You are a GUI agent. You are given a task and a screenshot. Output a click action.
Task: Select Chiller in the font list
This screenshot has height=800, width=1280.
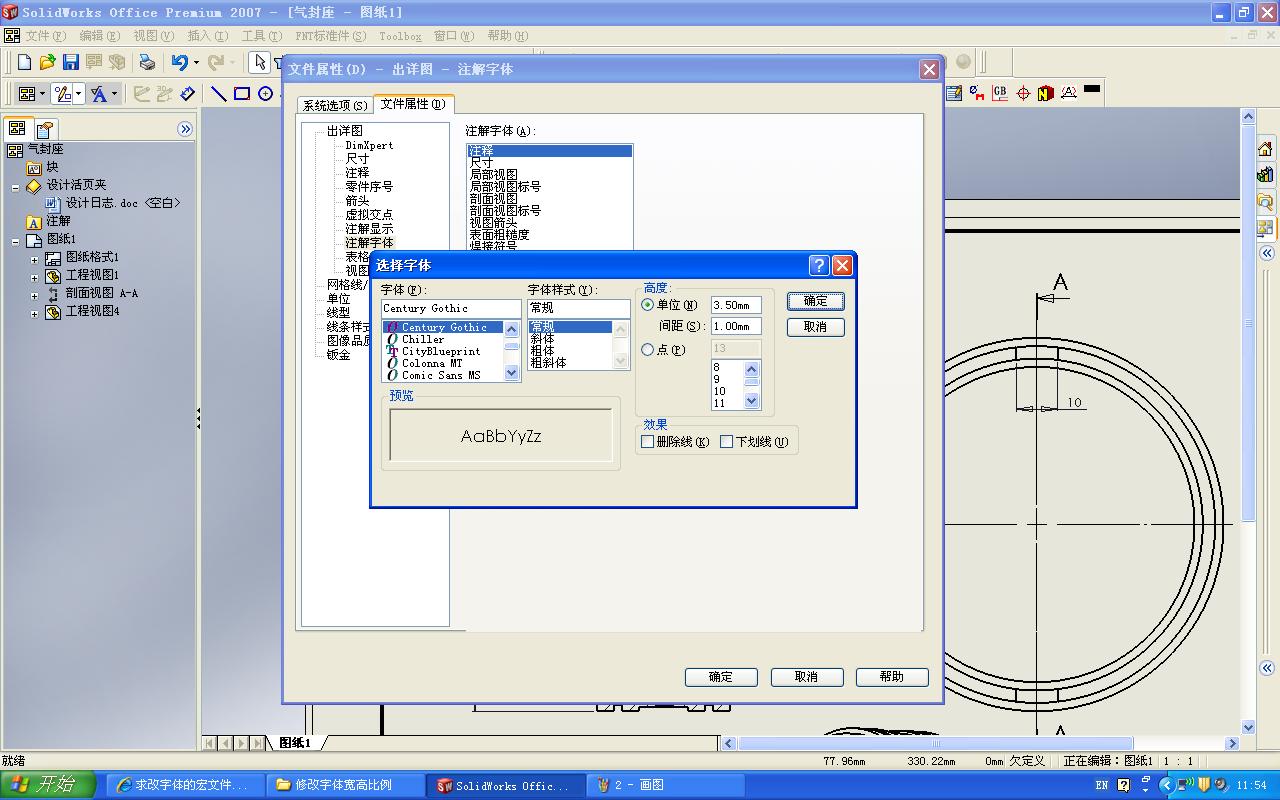(x=423, y=339)
